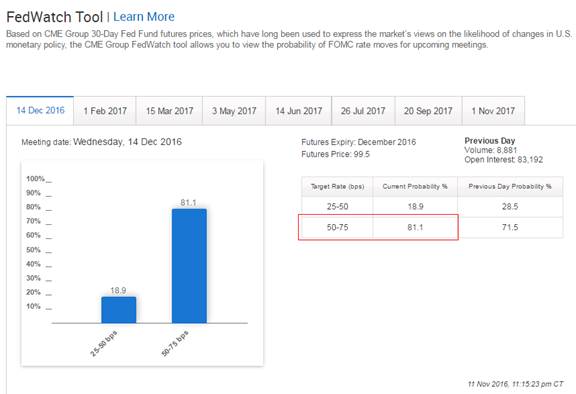Click the 28.5 previous day cell
The width and height of the screenshot is (576, 394).
point(510,206)
